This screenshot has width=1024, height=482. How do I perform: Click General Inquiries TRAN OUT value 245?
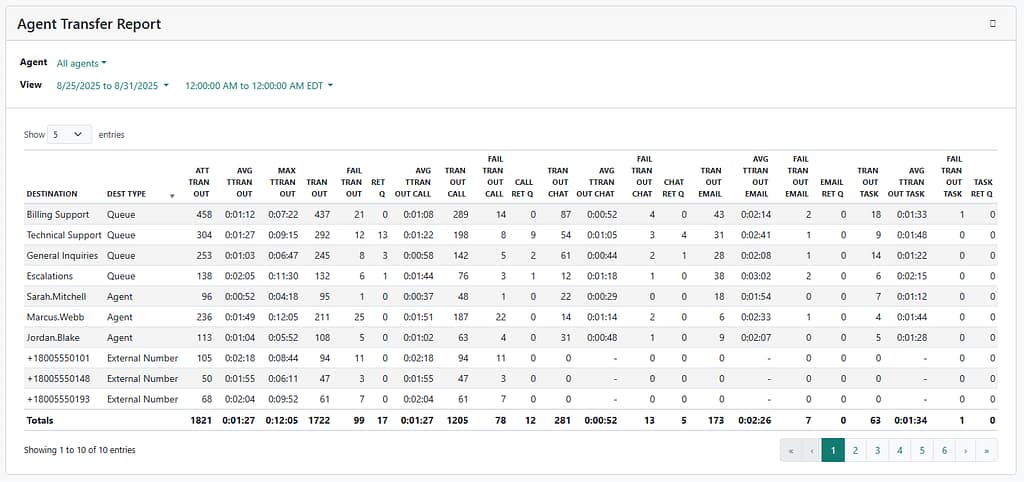click(320, 255)
